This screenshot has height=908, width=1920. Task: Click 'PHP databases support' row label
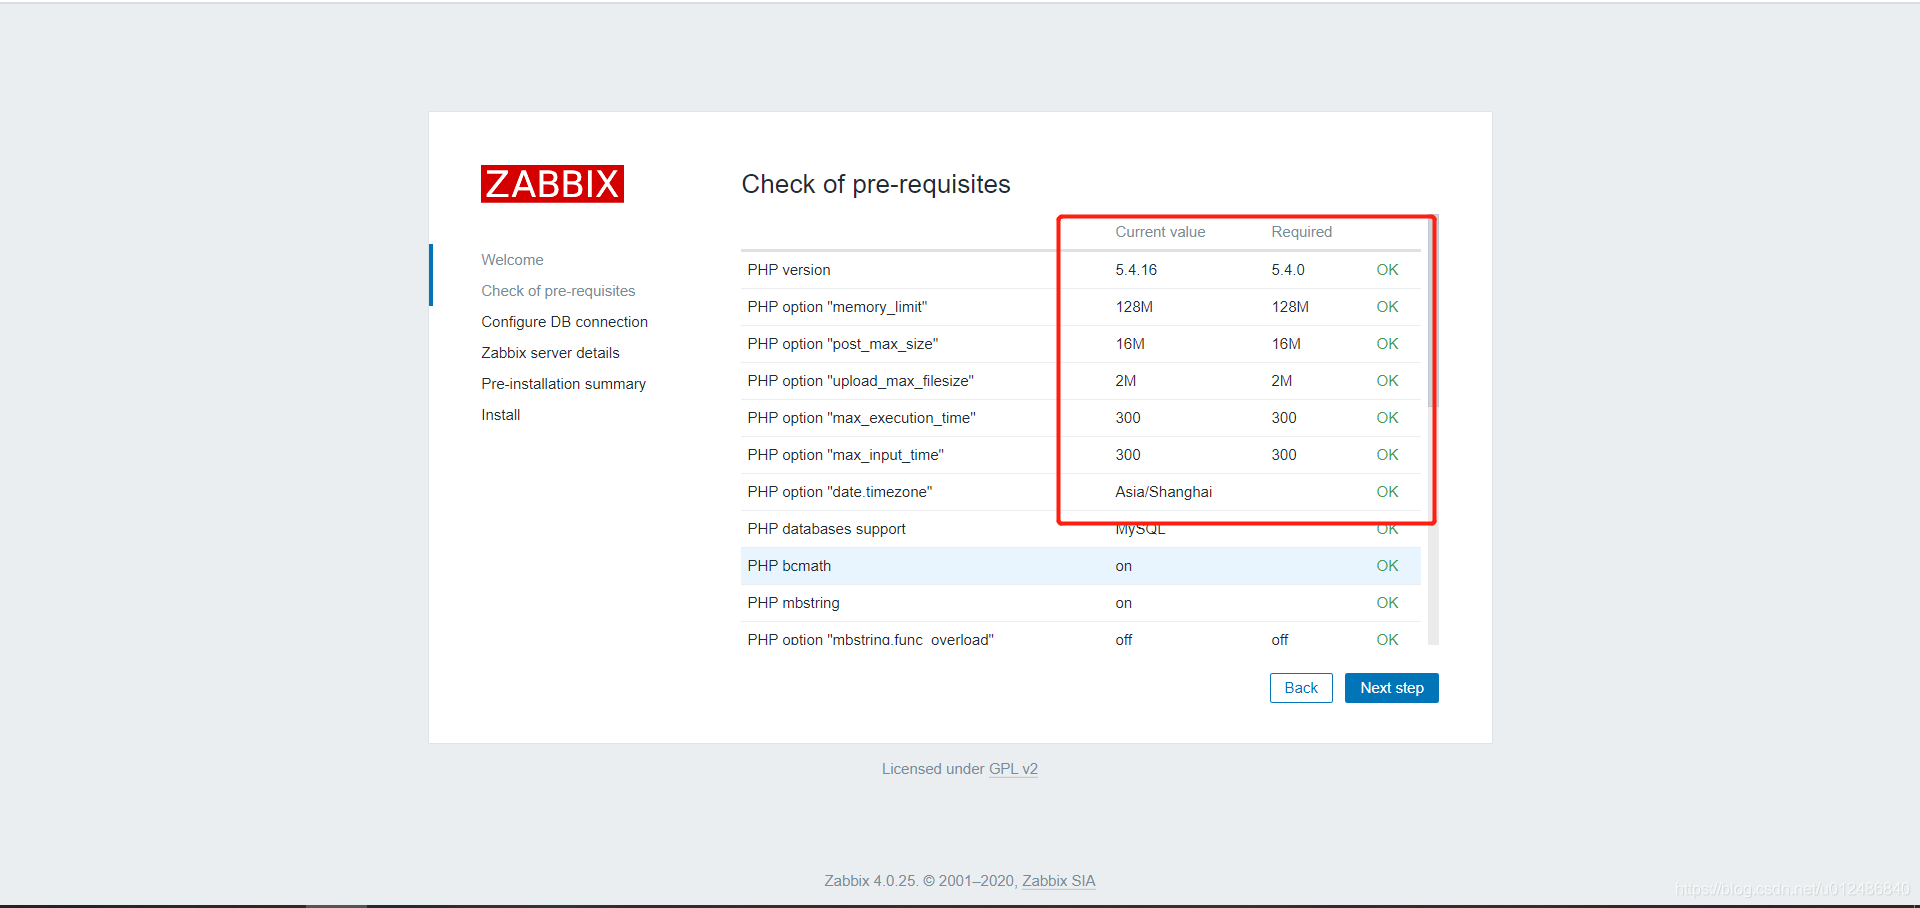coord(826,529)
